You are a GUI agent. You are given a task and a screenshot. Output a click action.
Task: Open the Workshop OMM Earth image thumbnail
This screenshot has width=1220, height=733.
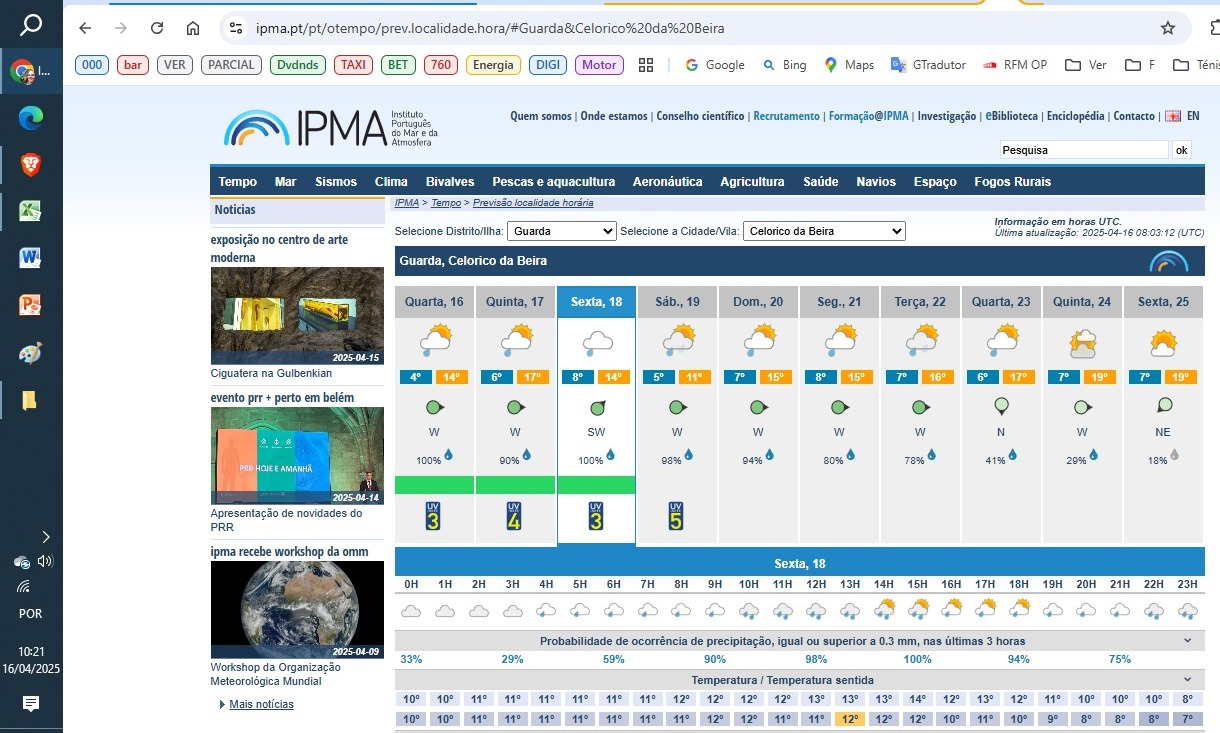pos(297,609)
